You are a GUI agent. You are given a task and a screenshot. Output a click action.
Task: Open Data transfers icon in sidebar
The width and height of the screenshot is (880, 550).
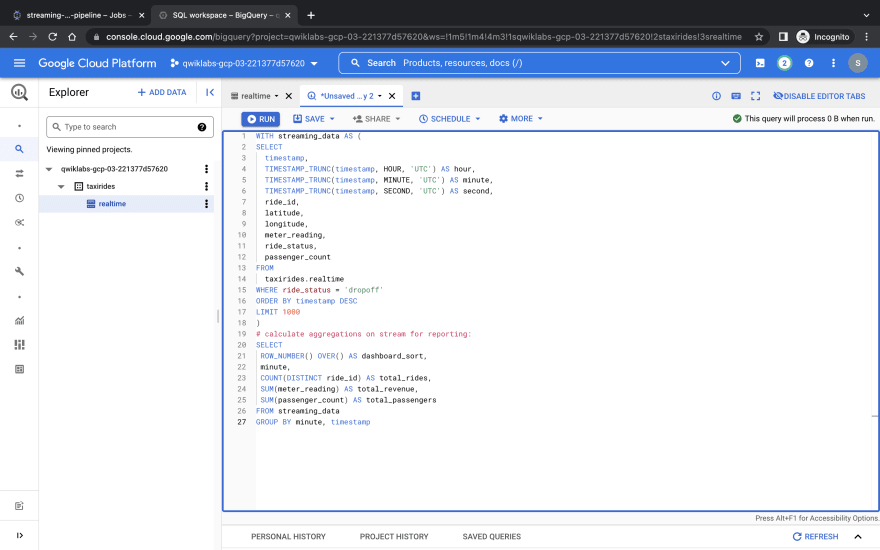(20, 173)
